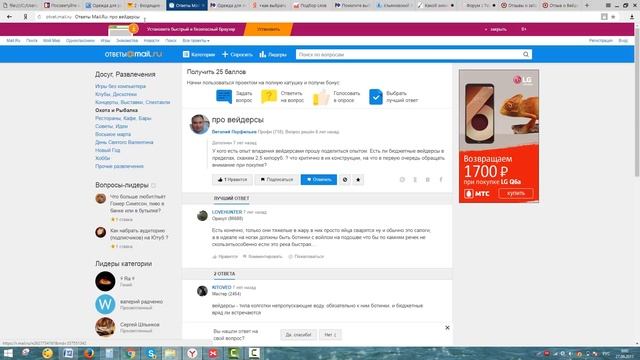The width and height of the screenshot is (640, 360).
Task: Open Сергей Шпынков's leader profile
Action: 140,324
